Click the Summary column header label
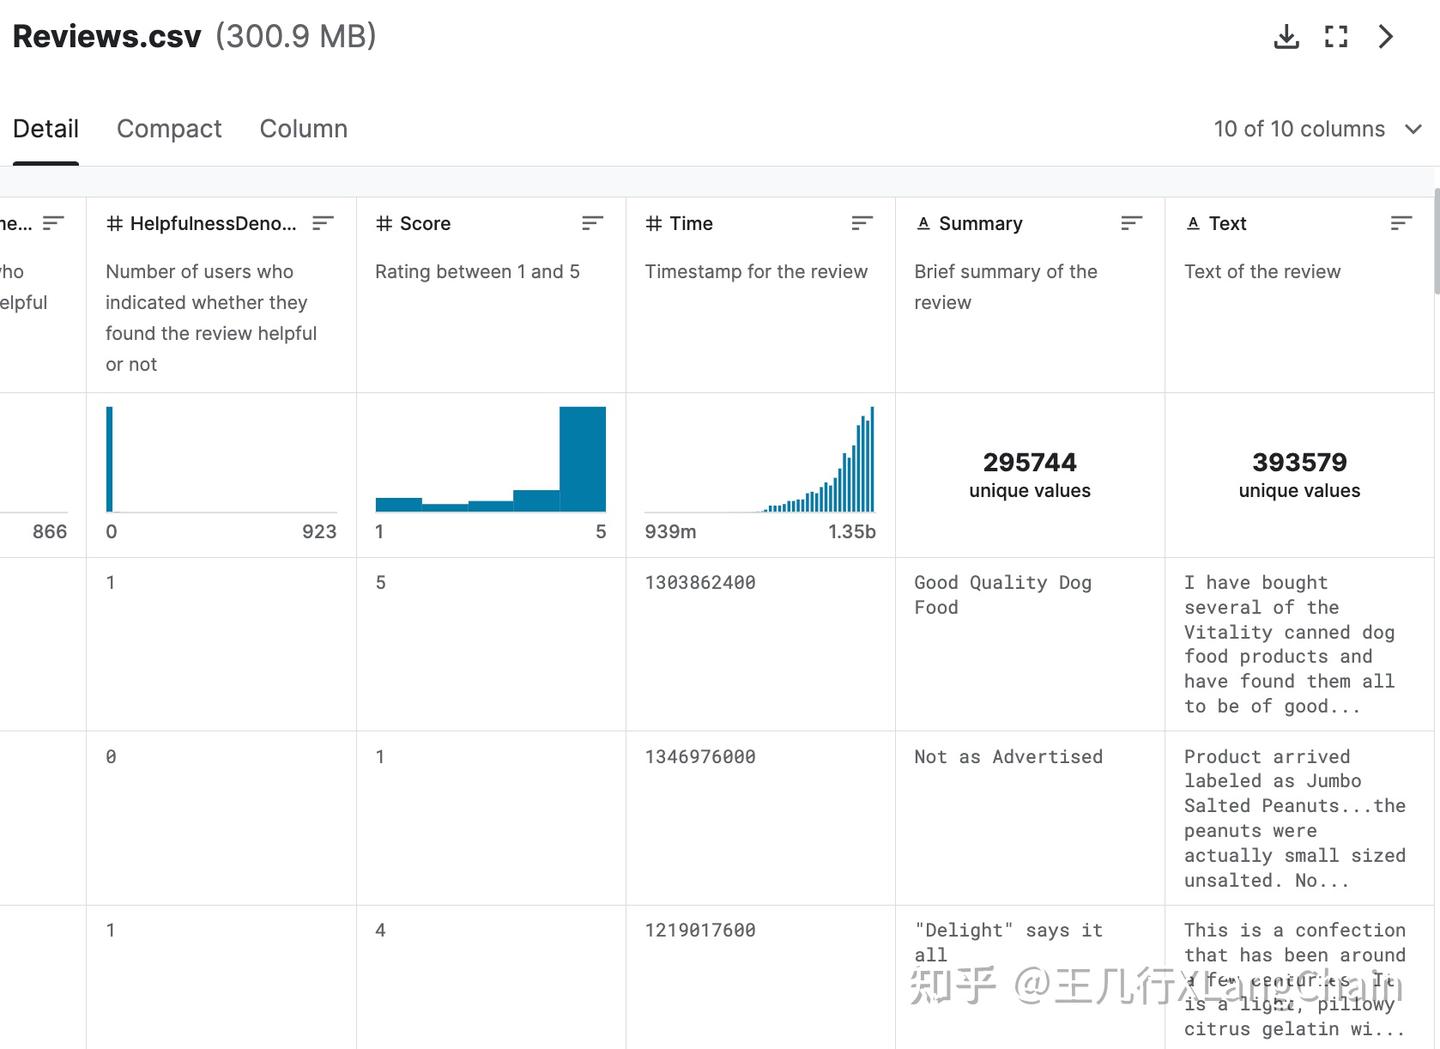 pos(980,223)
